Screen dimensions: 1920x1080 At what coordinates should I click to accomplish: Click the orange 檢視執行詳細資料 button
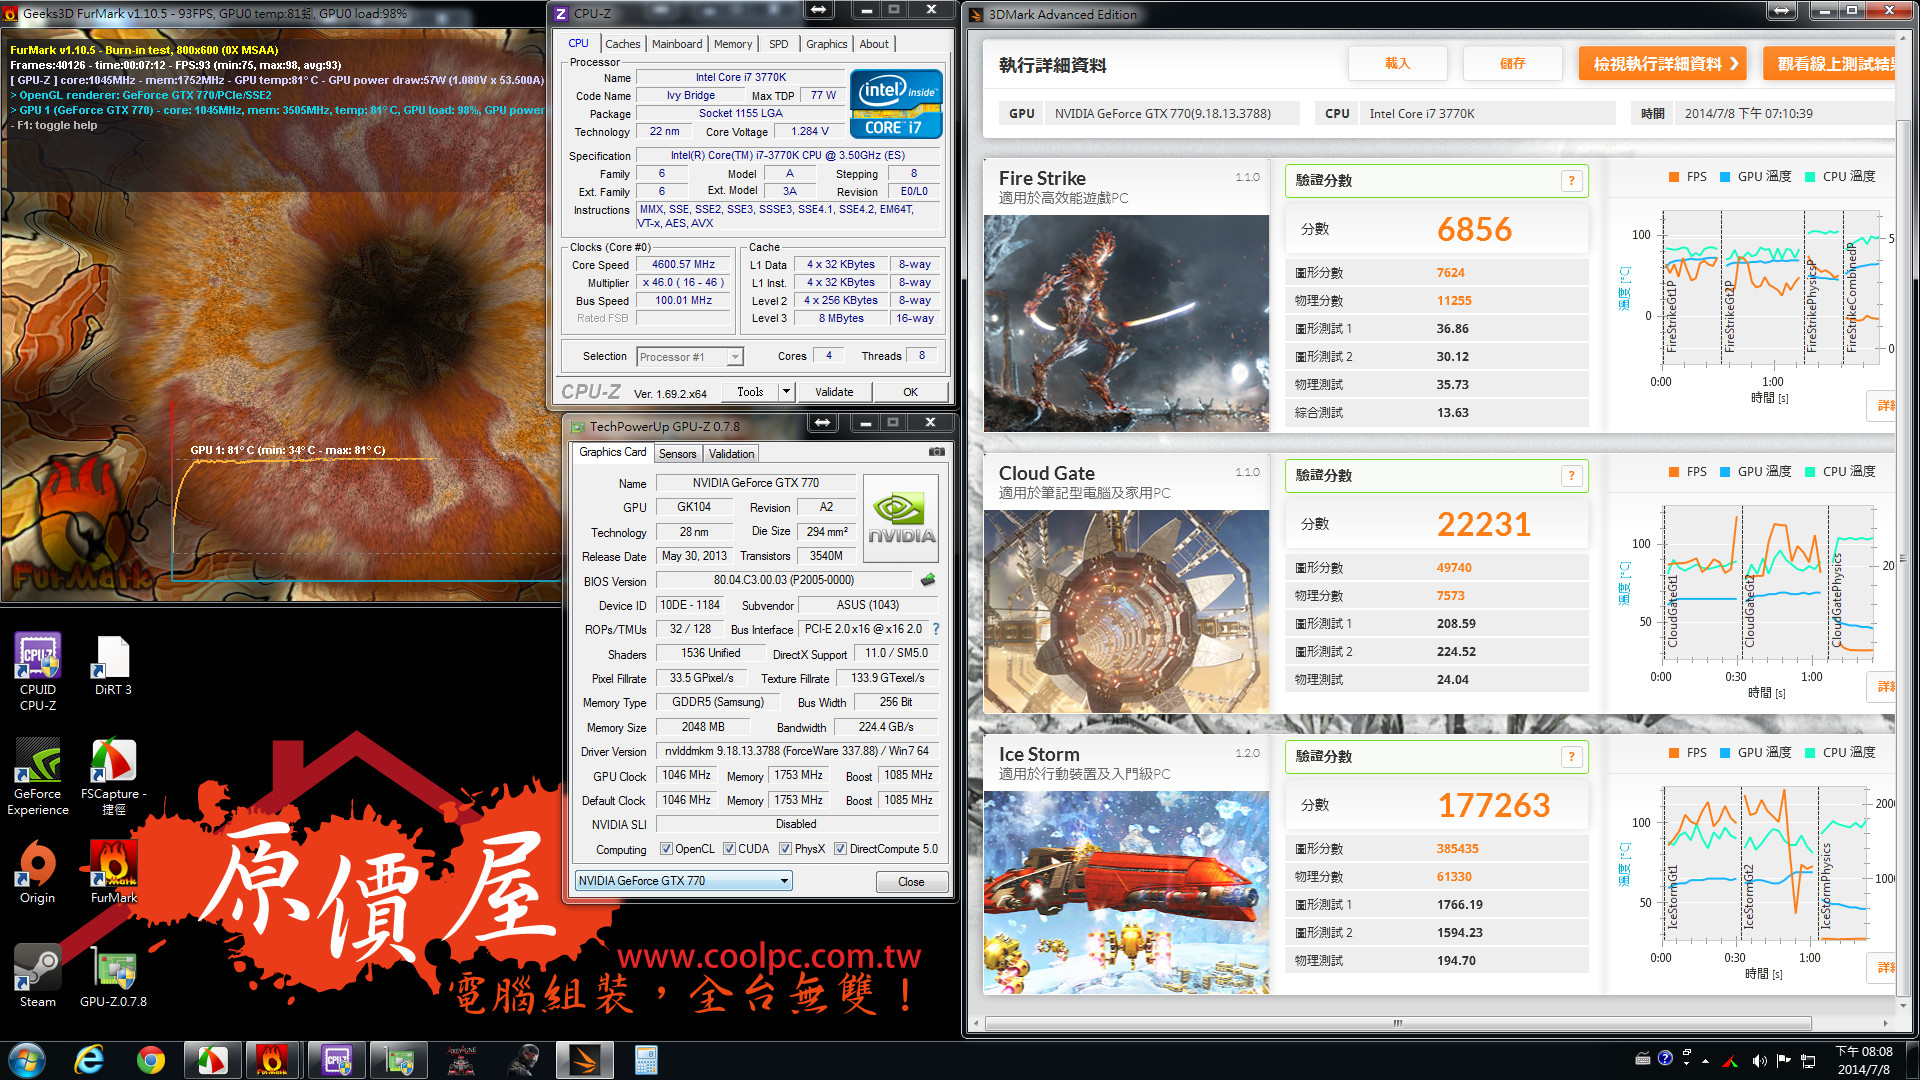pos(1663,64)
